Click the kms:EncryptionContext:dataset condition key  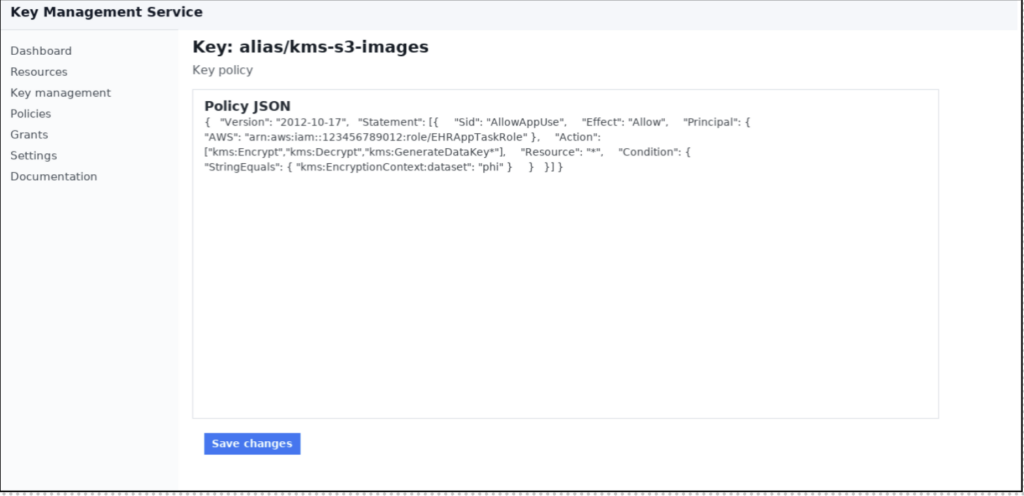(383, 167)
